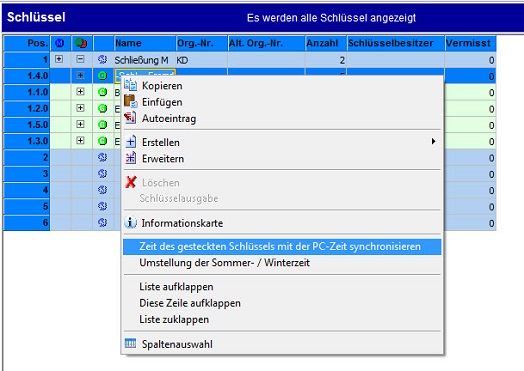Viewport: 524px width, 371px height.
Task: Open the Erstellen submenu arrow
Action: coord(433,141)
